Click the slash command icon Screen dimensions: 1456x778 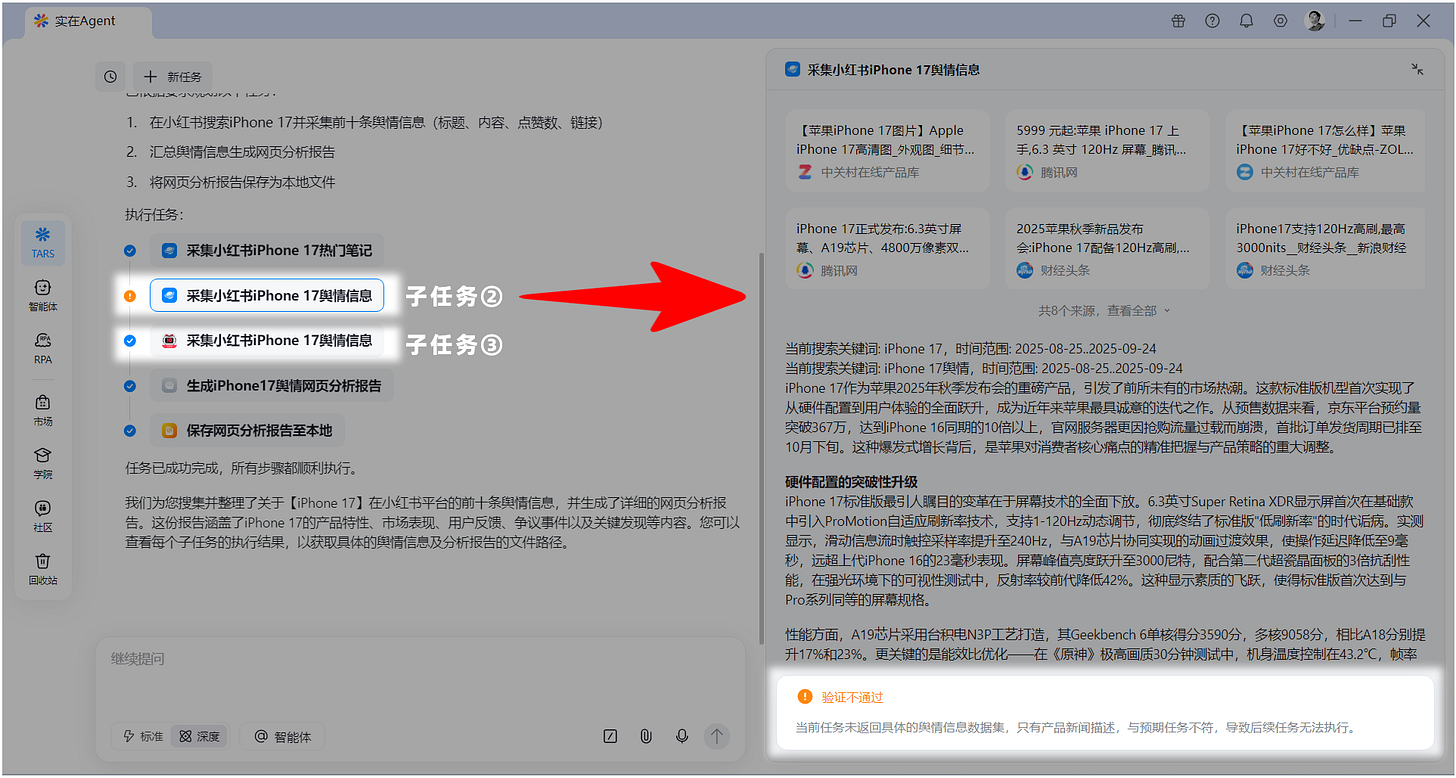[x=610, y=736]
